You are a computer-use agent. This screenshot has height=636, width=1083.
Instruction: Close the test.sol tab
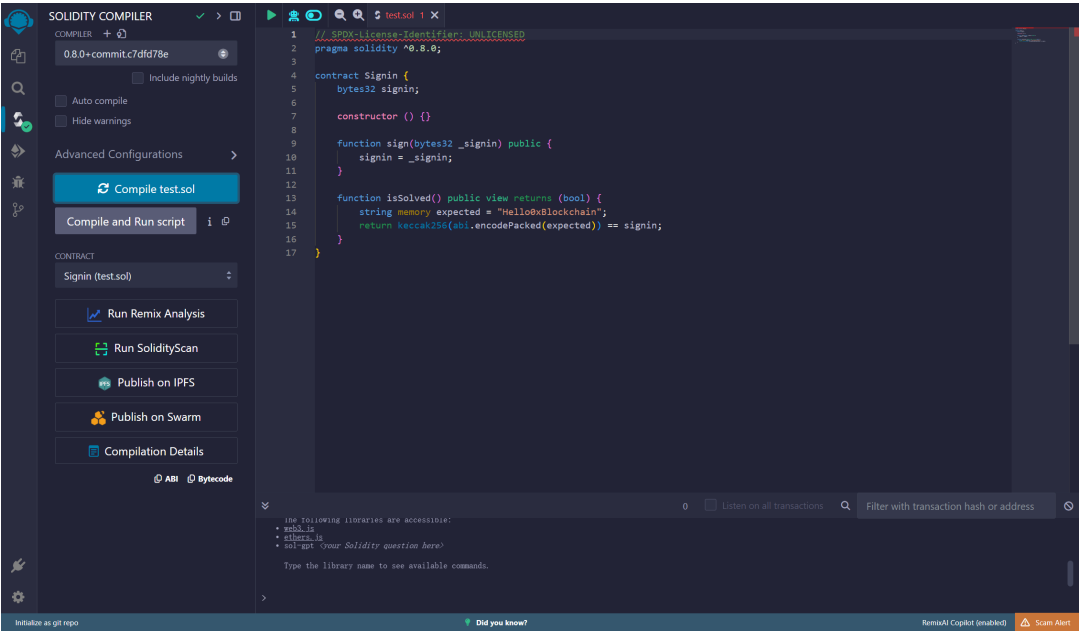(x=434, y=15)
